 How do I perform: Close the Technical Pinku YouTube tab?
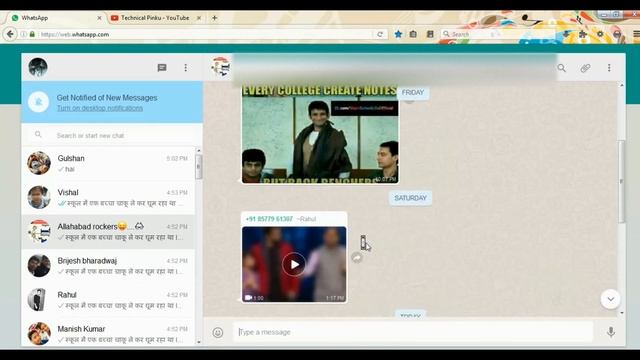[199, 18]
